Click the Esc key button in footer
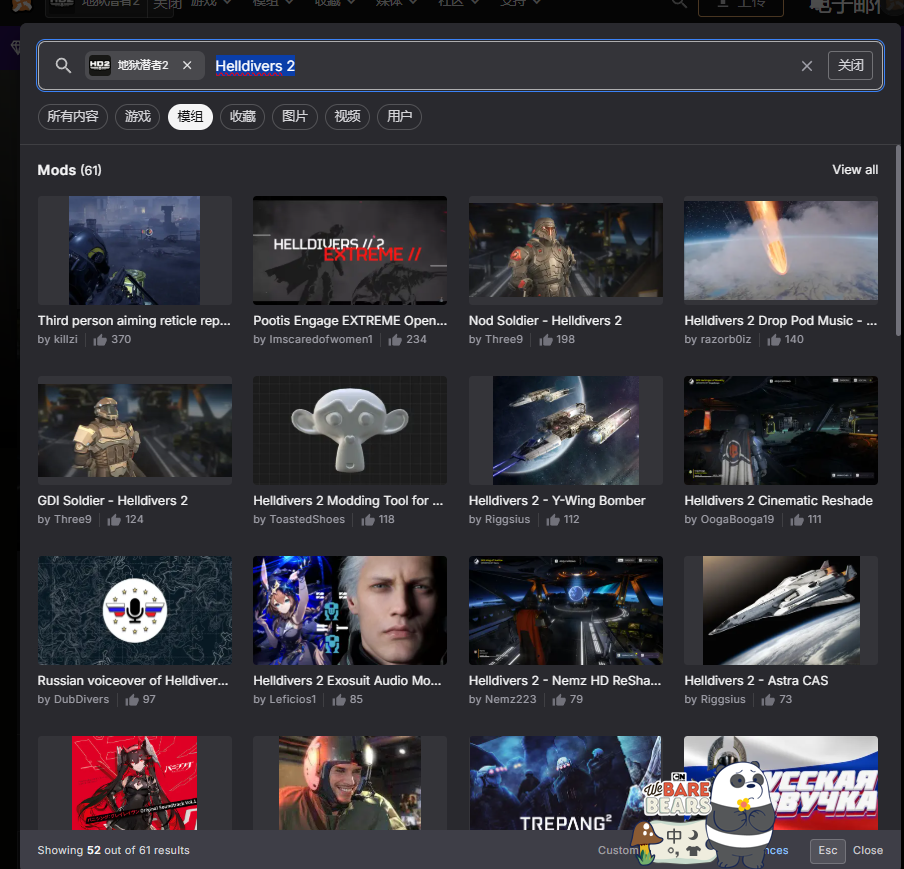The width and height of the screenshot is (904, 869). pyautogui.click(x=827, y=851)
